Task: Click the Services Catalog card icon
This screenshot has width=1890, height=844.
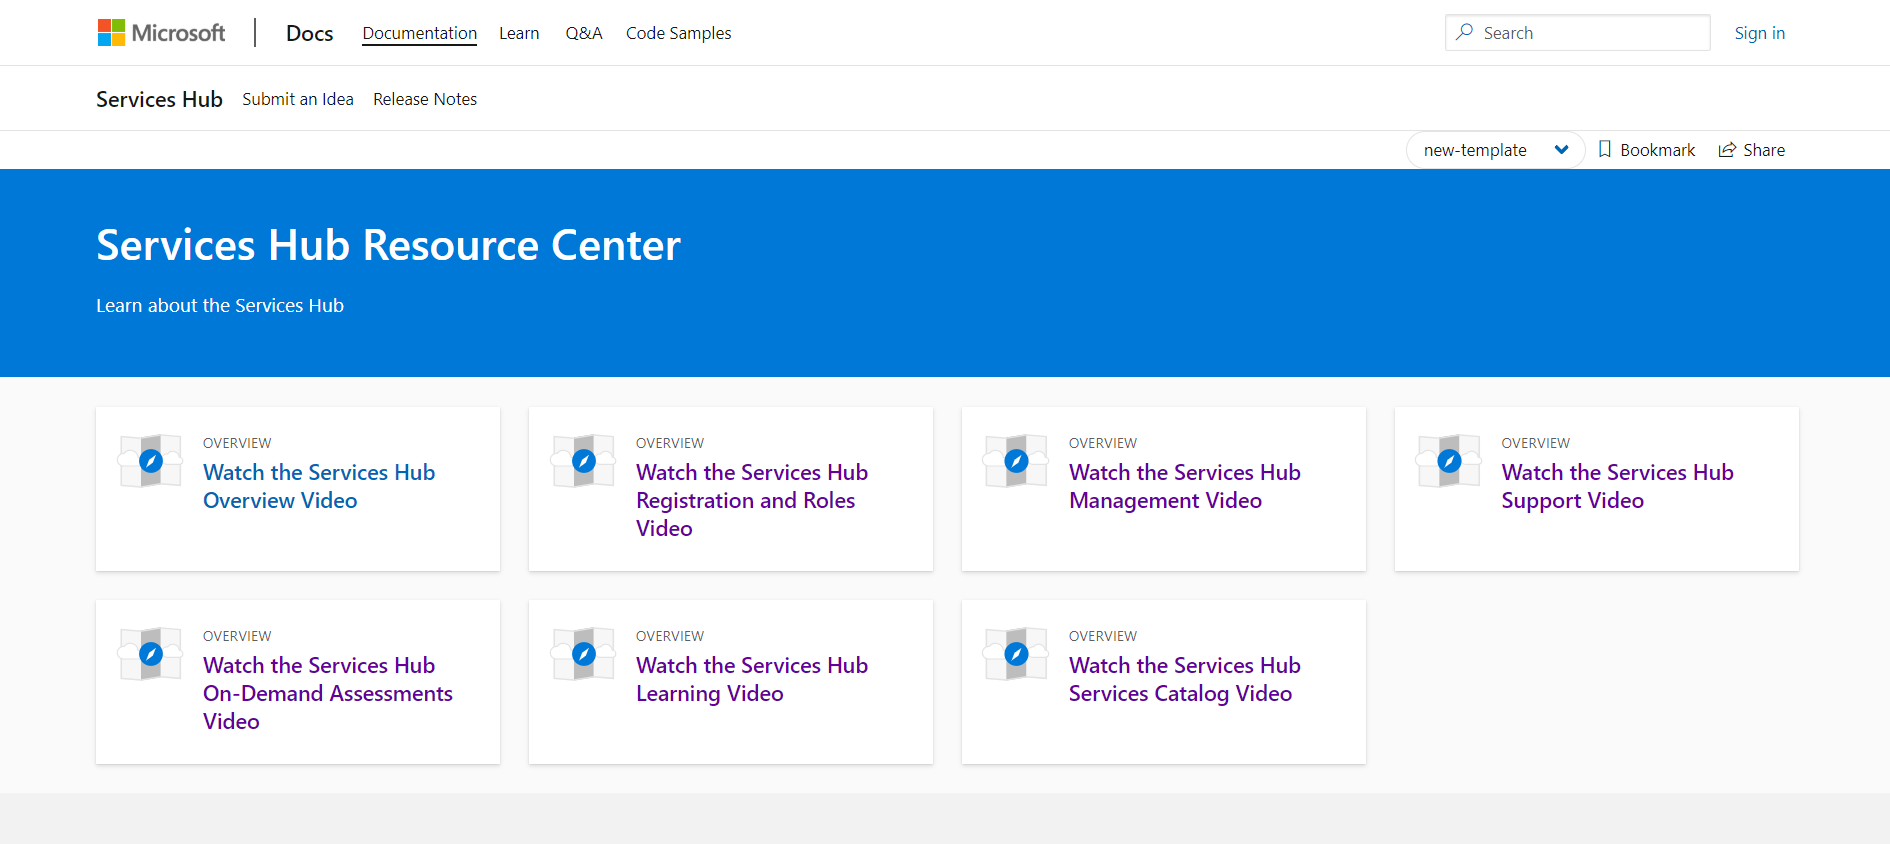Action: 1016,654
